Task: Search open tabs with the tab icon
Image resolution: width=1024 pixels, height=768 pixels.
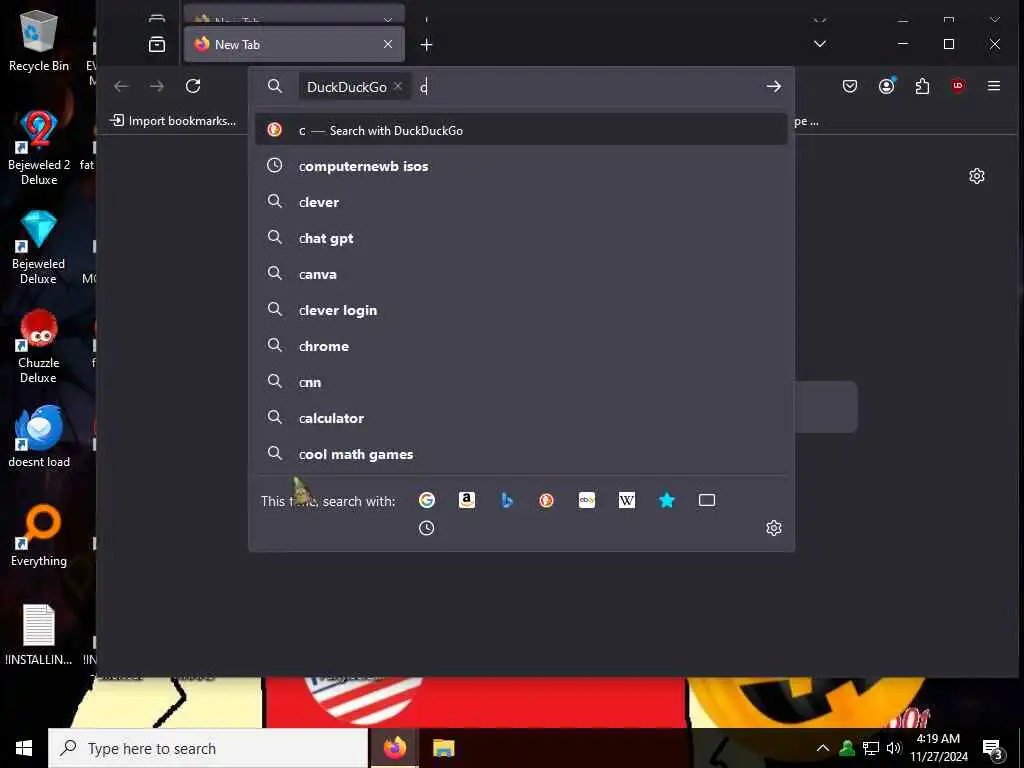Action: point(707,500)
